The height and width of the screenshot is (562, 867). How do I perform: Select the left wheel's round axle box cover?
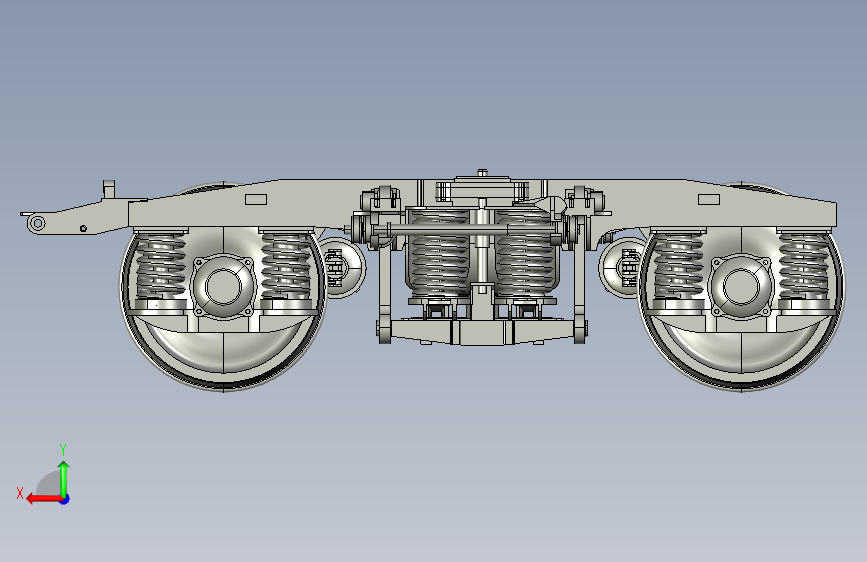click(x=223, y=287)
